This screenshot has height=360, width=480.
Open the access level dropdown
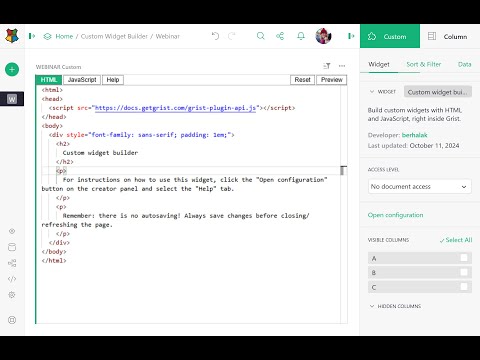420,186
